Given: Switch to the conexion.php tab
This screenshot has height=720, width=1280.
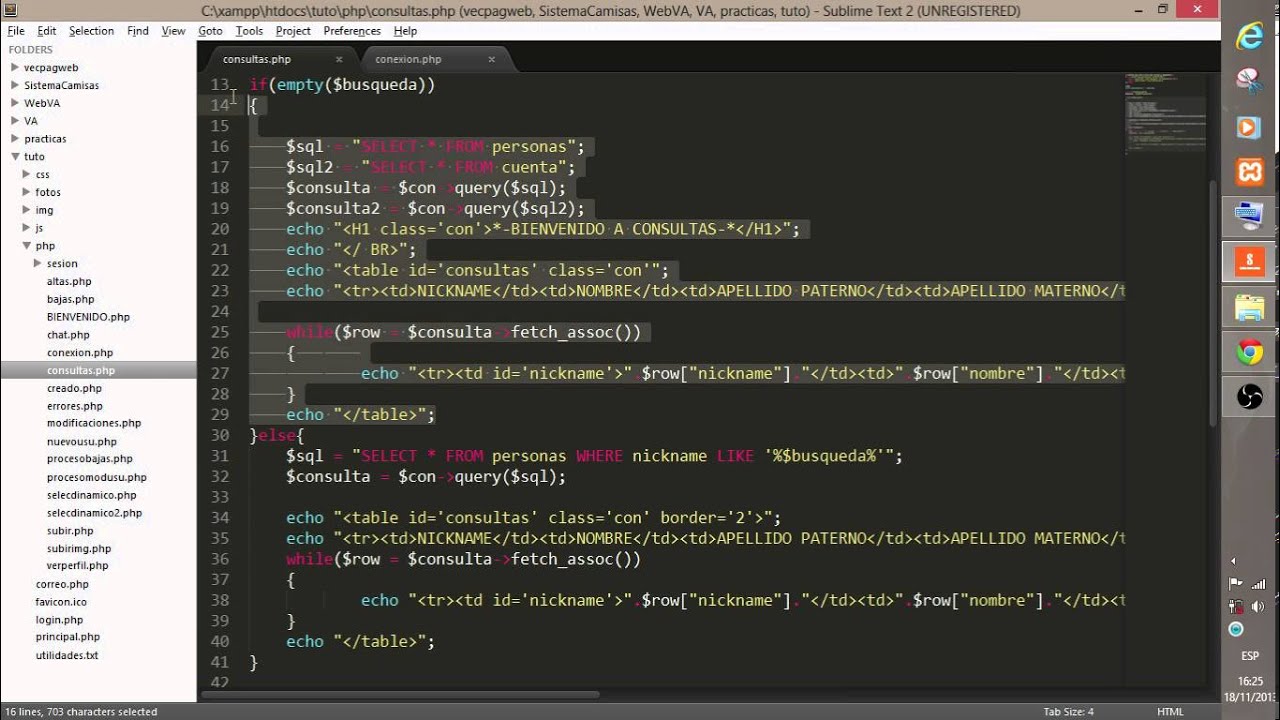Looking at the screenshot, I should (408, 59).
